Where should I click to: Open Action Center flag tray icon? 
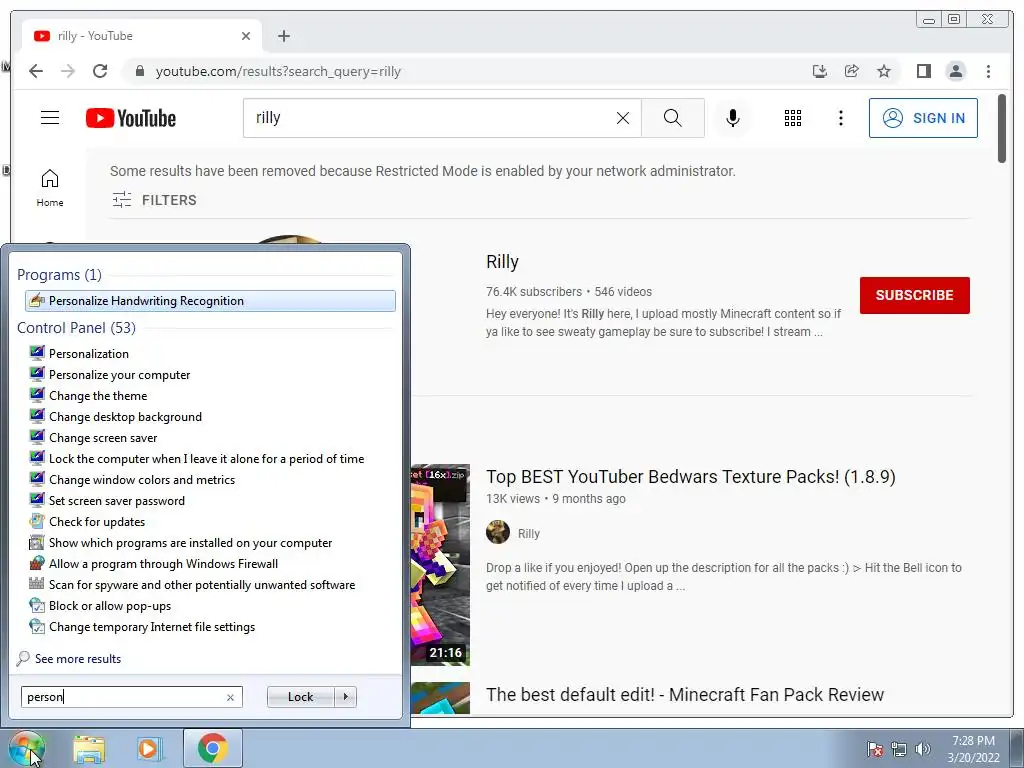tap(874, 748)
